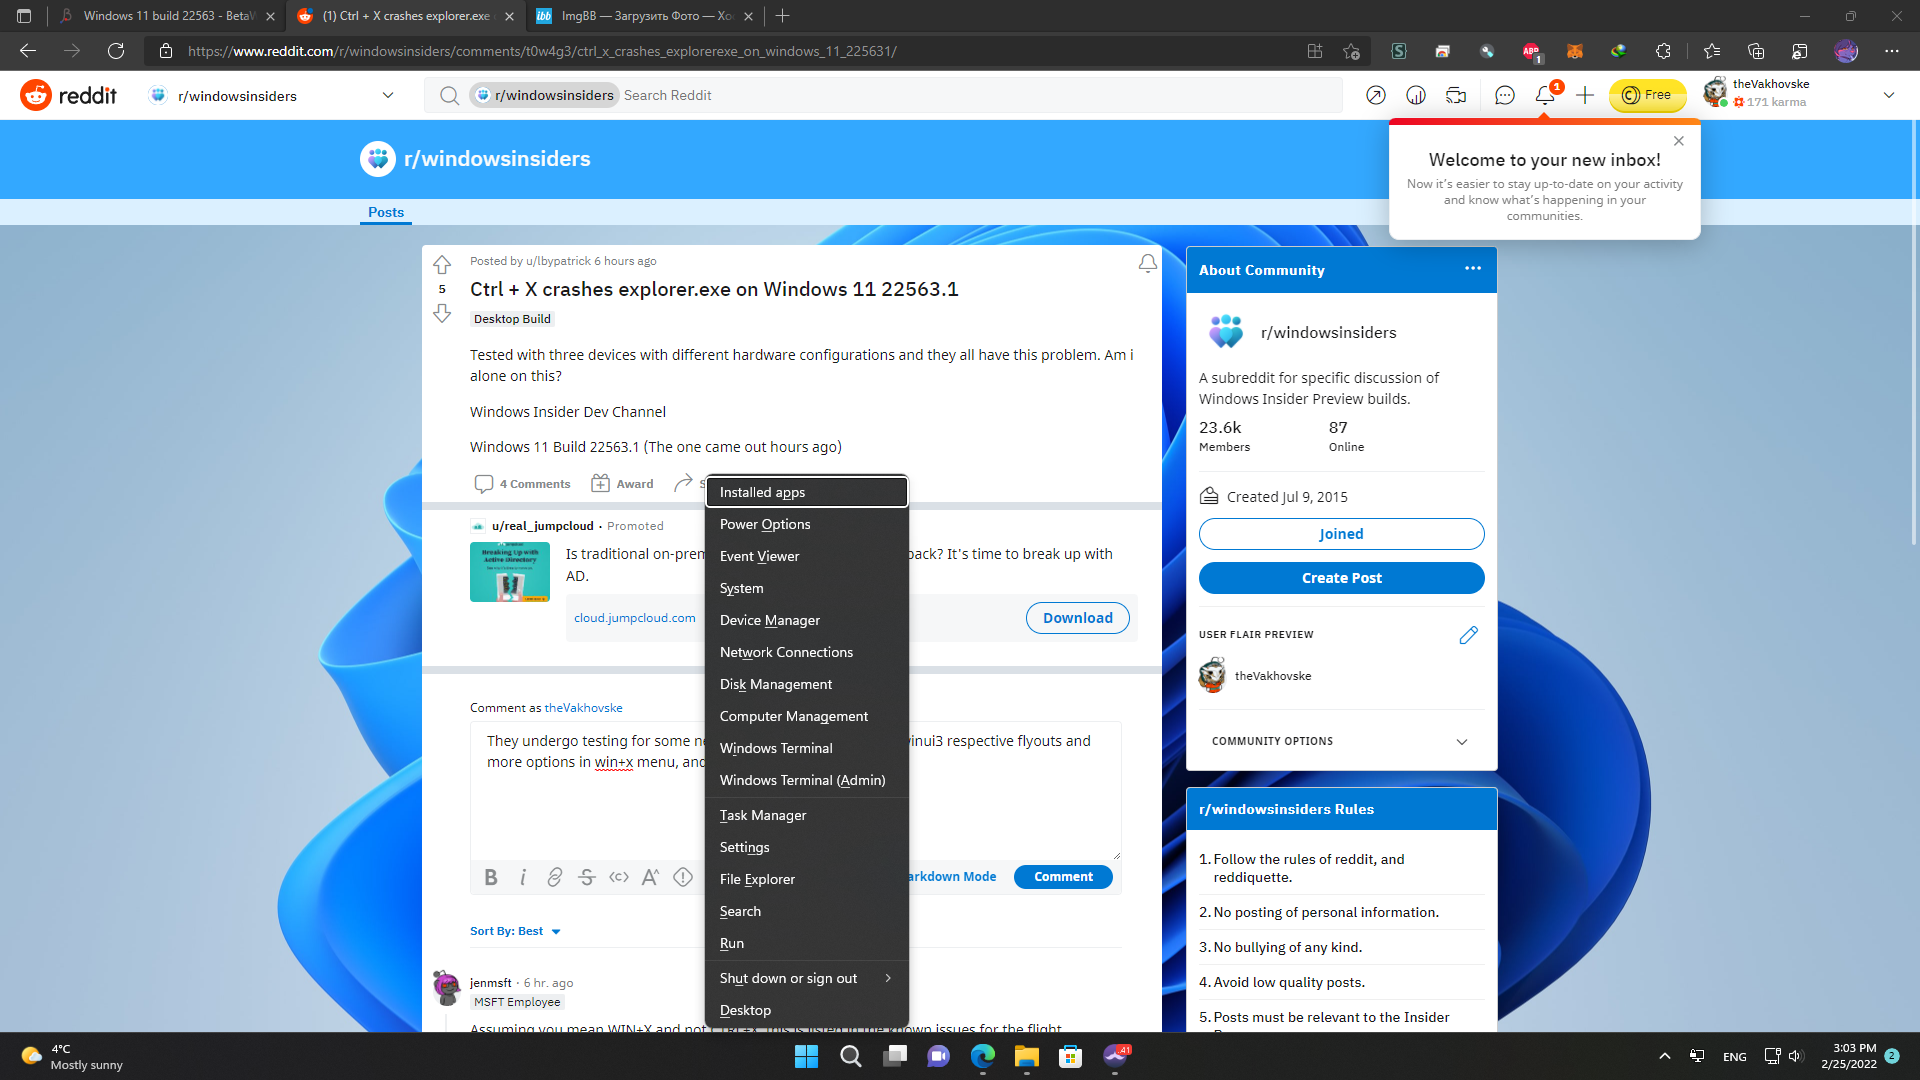Open the cloud.jumpcloud.com link
The image size is (1920, 1080).
634,618
